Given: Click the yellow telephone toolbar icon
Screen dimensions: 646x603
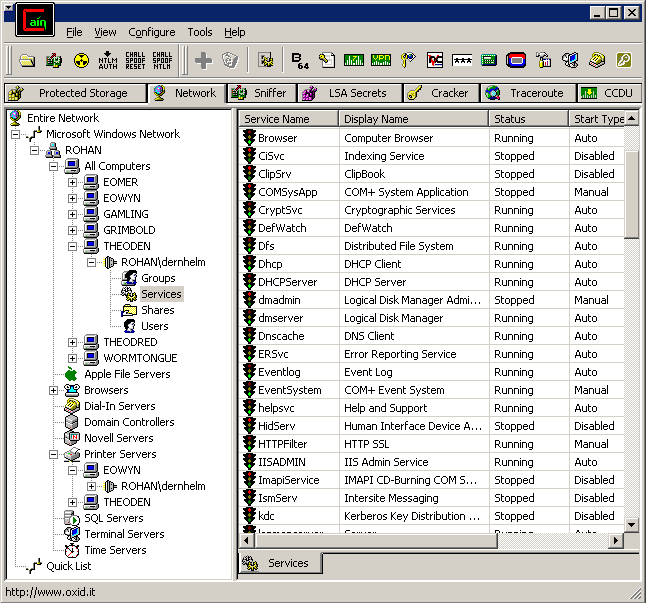Looking at the screenshot, I should tap(597, 61).
